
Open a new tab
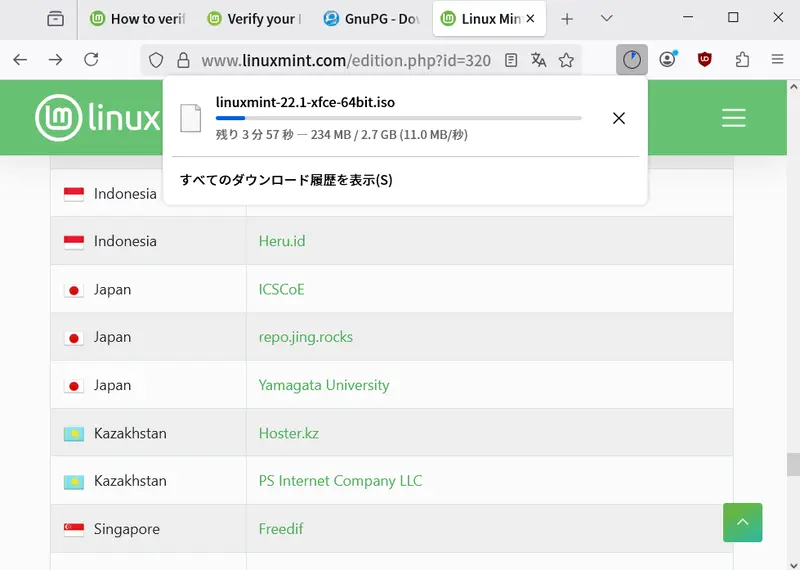(566, 19)
